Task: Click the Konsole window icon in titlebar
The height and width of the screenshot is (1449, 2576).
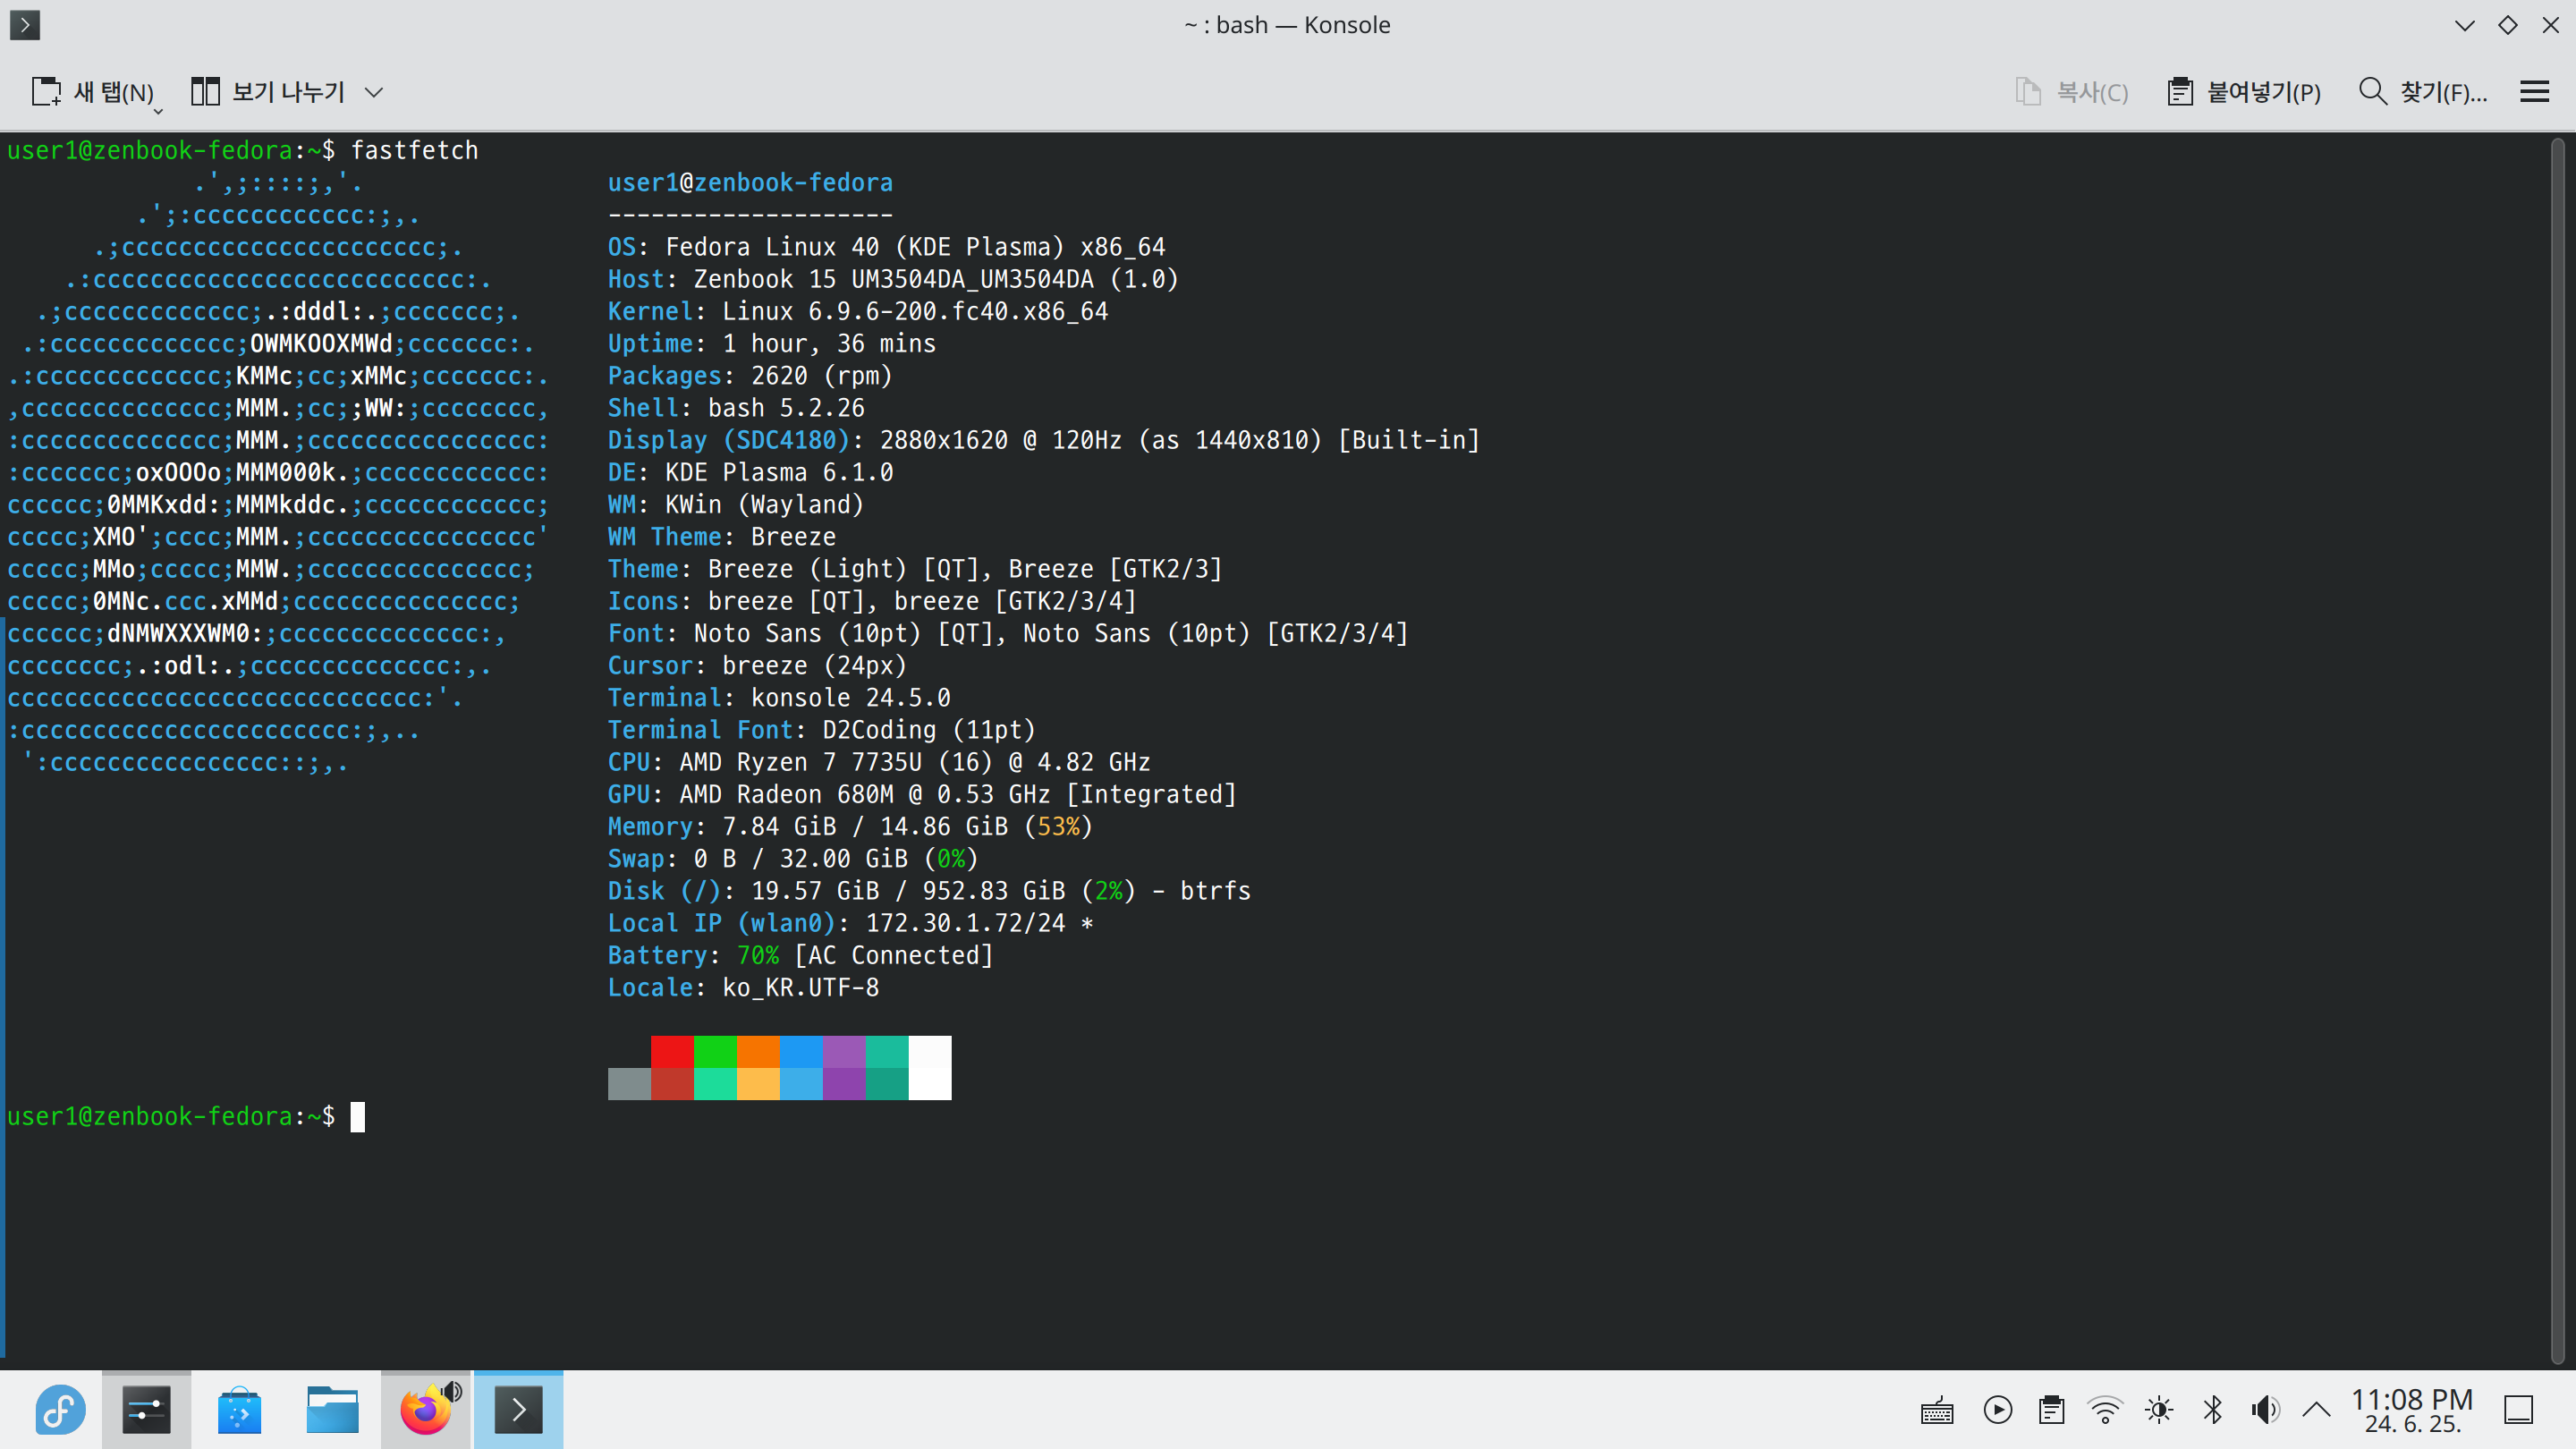Action: point(25,24)
